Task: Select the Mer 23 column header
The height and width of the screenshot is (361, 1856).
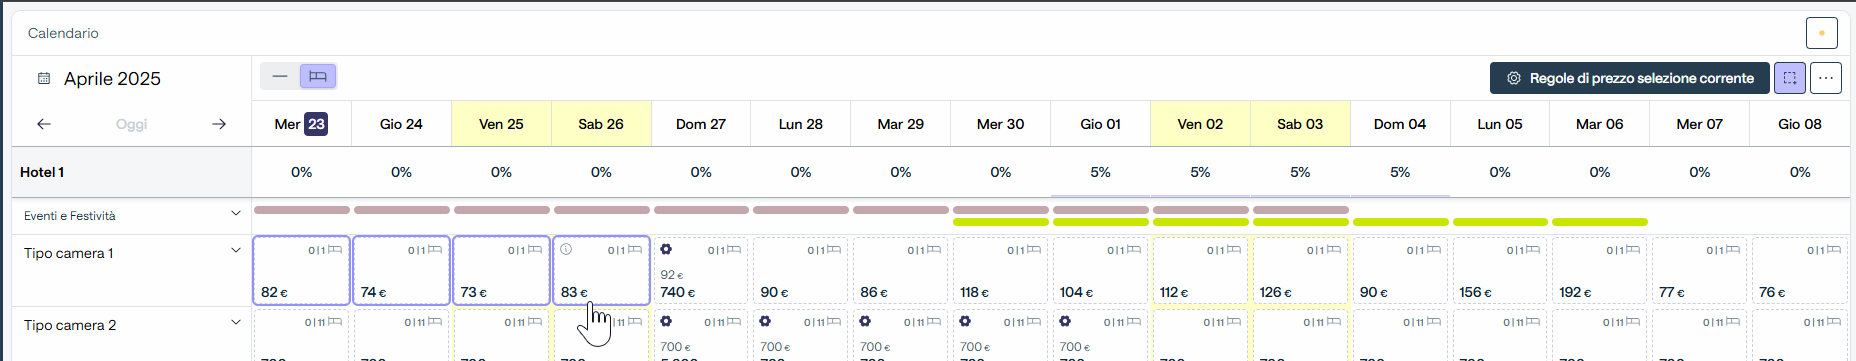Action: (x=301, y=124)
